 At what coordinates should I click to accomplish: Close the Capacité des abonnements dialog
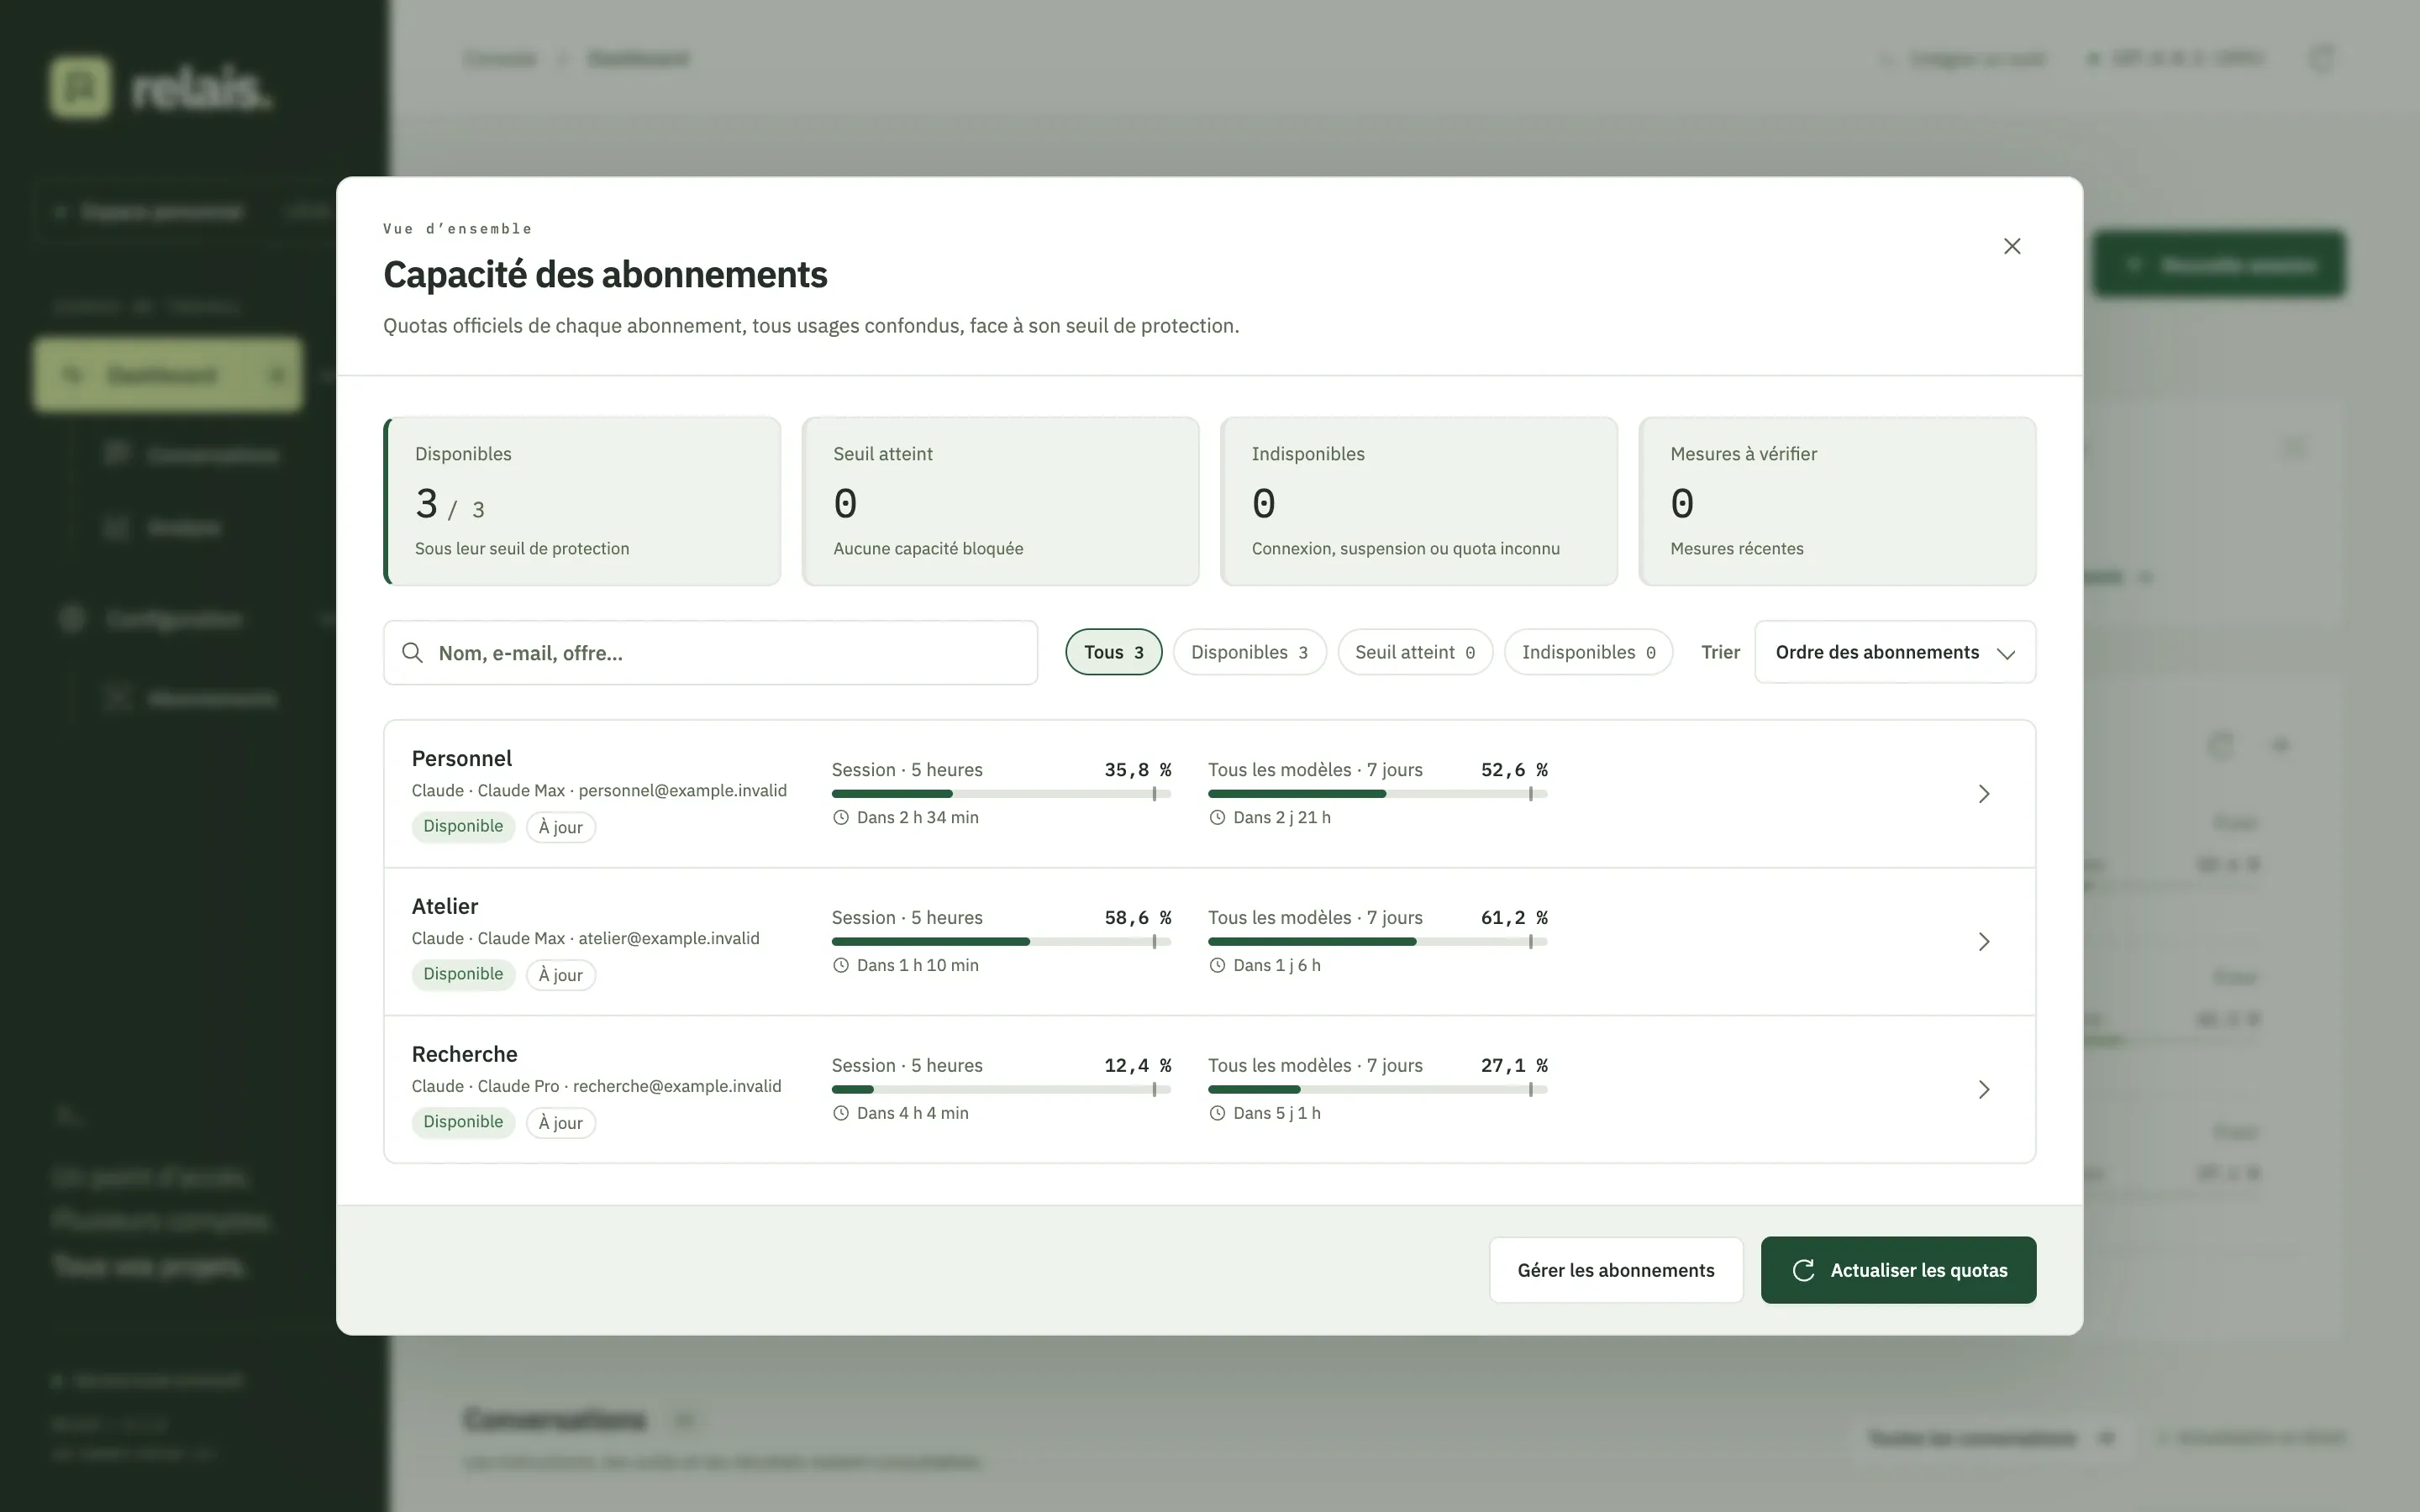click(2012, 246)
